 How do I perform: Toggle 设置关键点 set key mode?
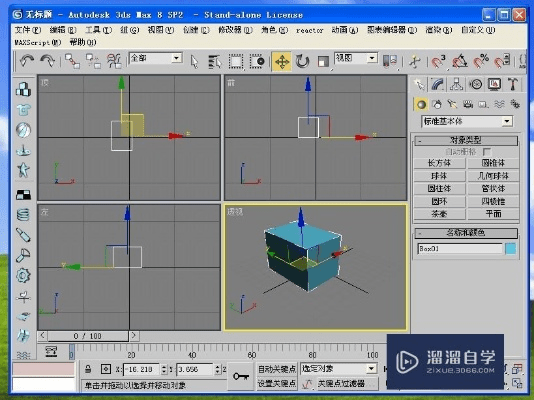[277, 384]
